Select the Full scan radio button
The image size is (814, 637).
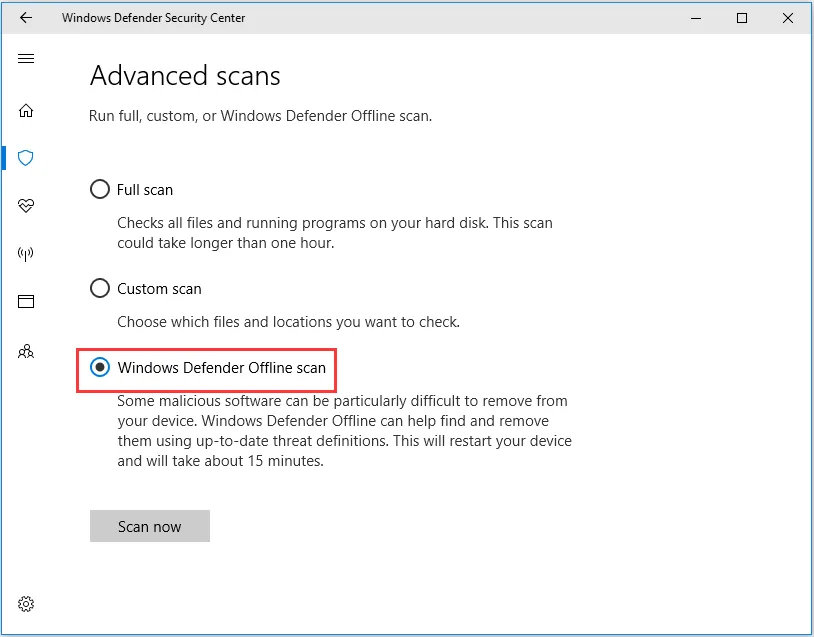tap(100, 189)
